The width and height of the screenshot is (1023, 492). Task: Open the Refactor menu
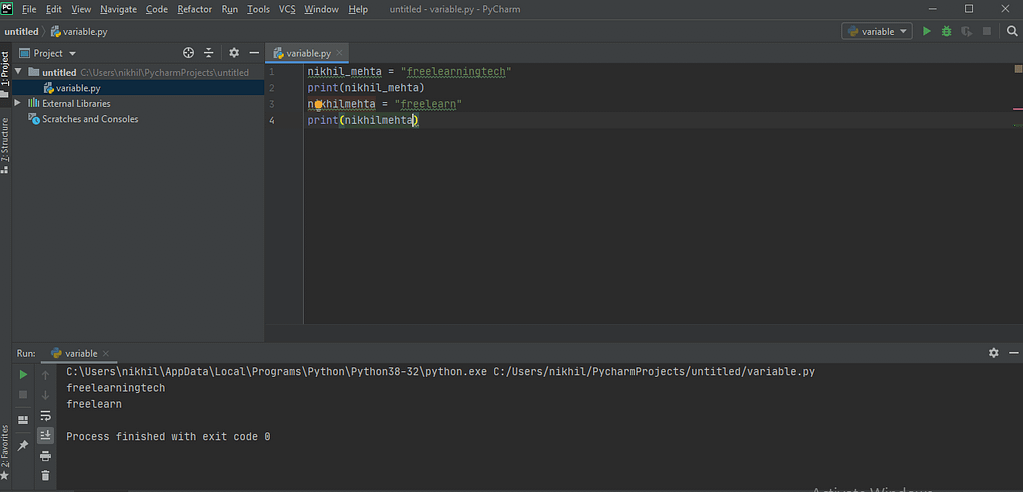(194, 9)
